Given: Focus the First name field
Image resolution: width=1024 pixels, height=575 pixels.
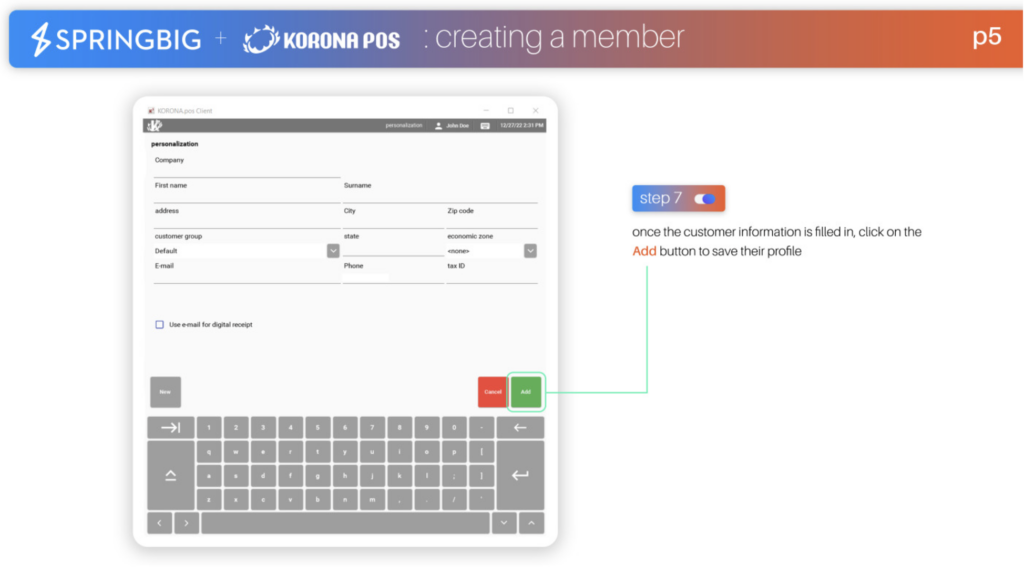Looking at the screenshot, I should click(247, 197).
